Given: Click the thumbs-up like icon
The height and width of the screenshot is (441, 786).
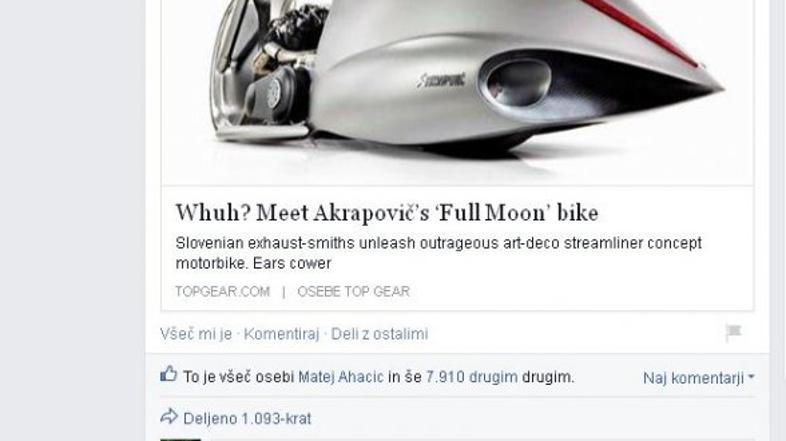Looking at the screenshot, I should (x=169, y=374).
